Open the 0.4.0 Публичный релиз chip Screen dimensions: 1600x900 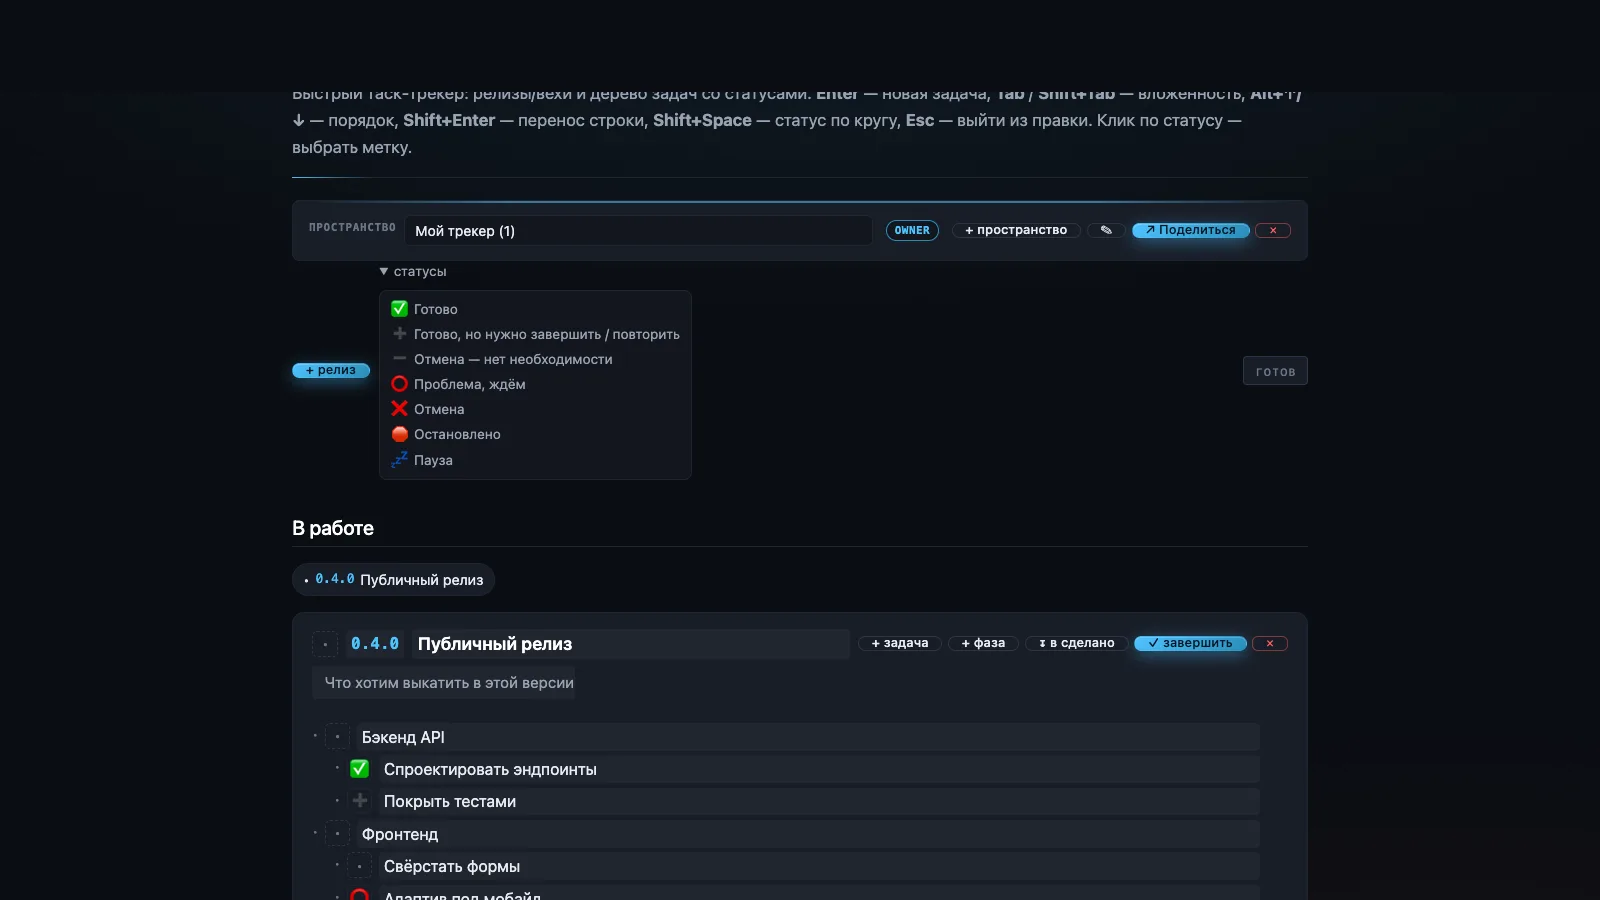393,580
